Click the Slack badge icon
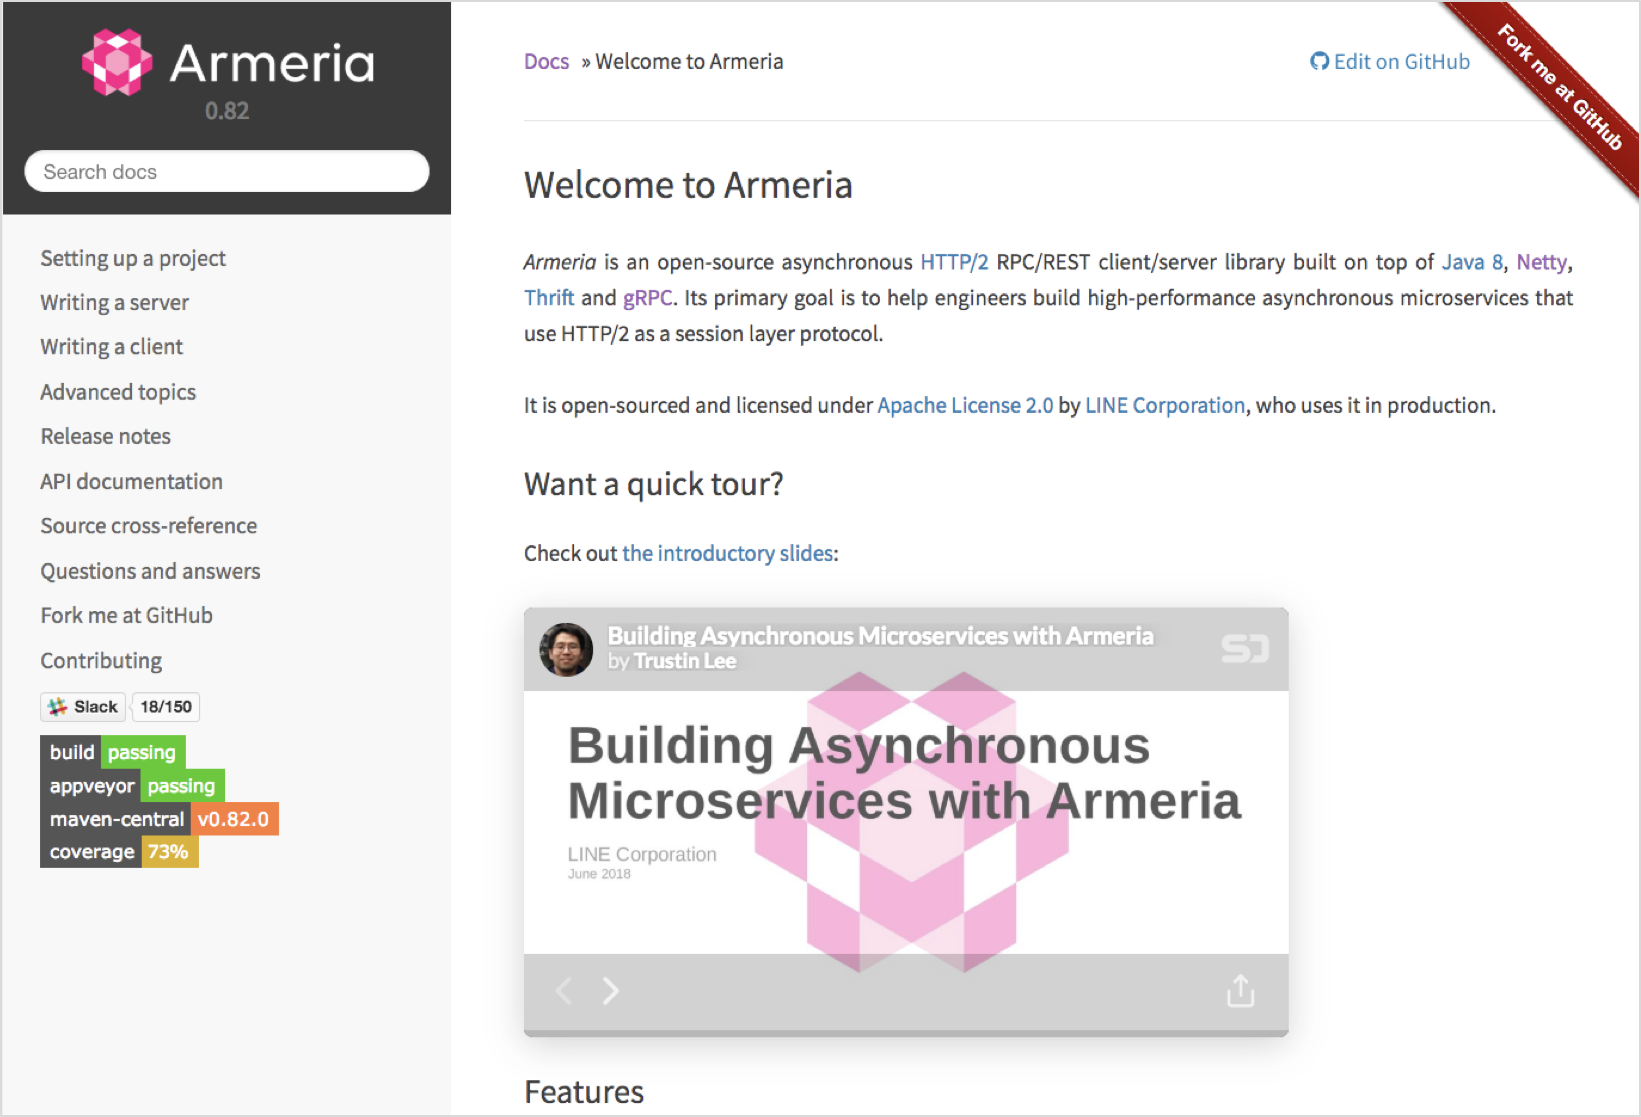This screenshot has width=1641, height=1117. [58, 707]
